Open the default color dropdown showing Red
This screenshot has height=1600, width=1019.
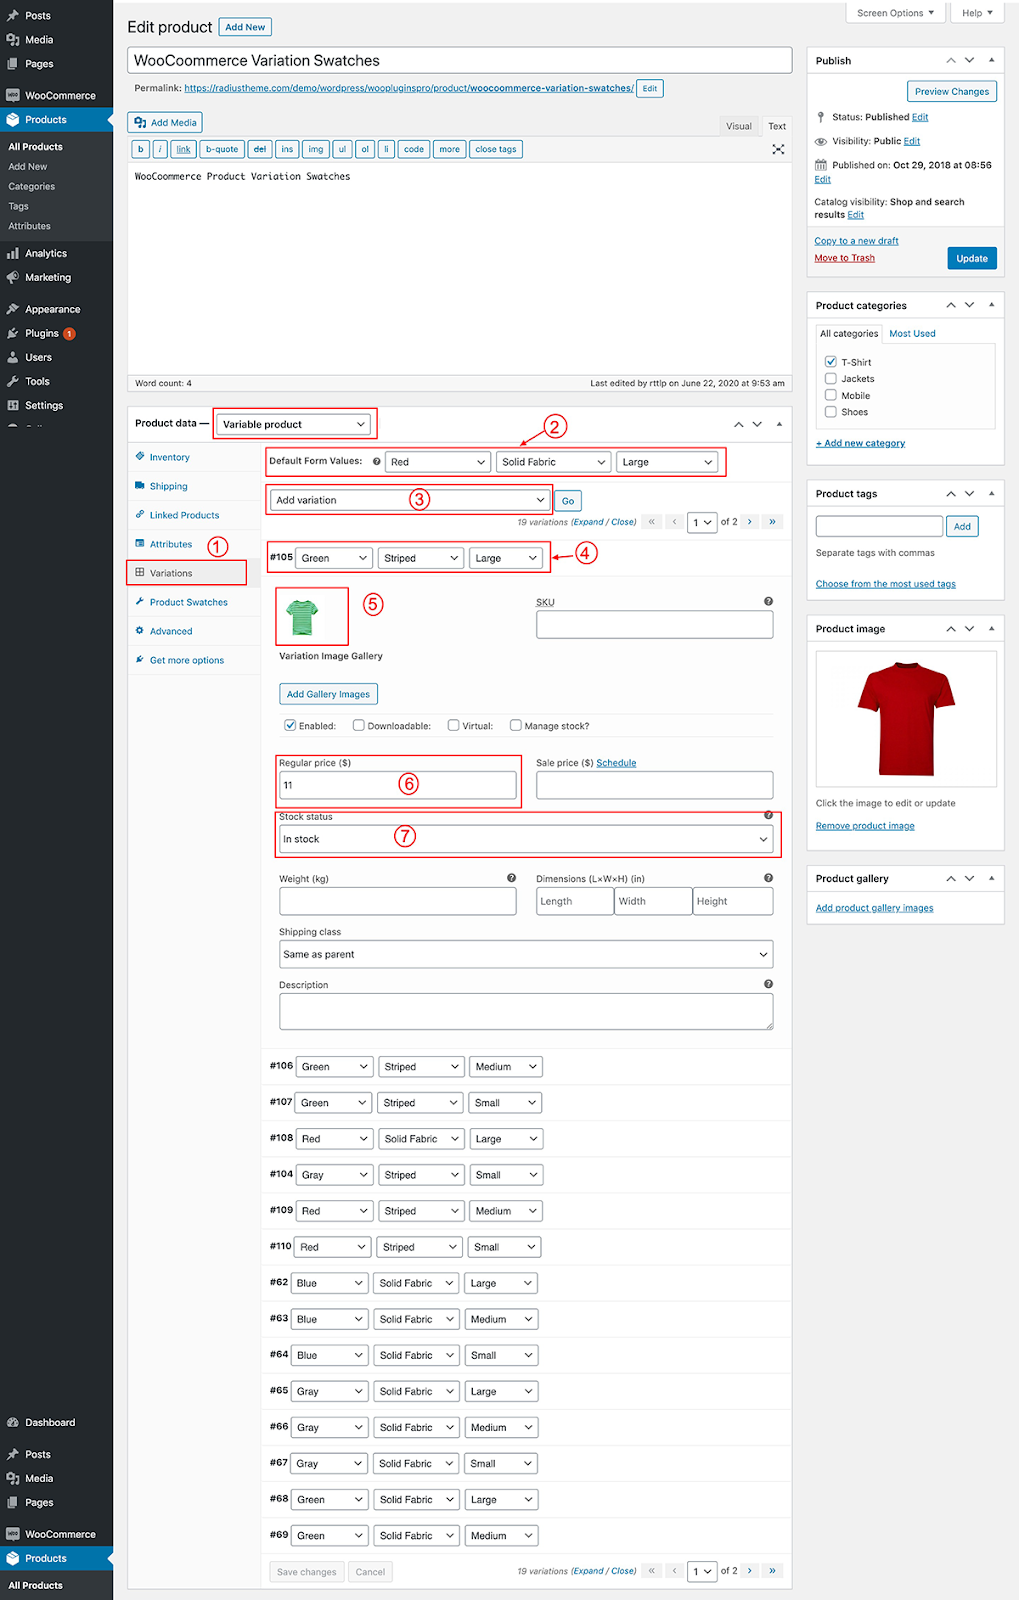coord(437,462)
